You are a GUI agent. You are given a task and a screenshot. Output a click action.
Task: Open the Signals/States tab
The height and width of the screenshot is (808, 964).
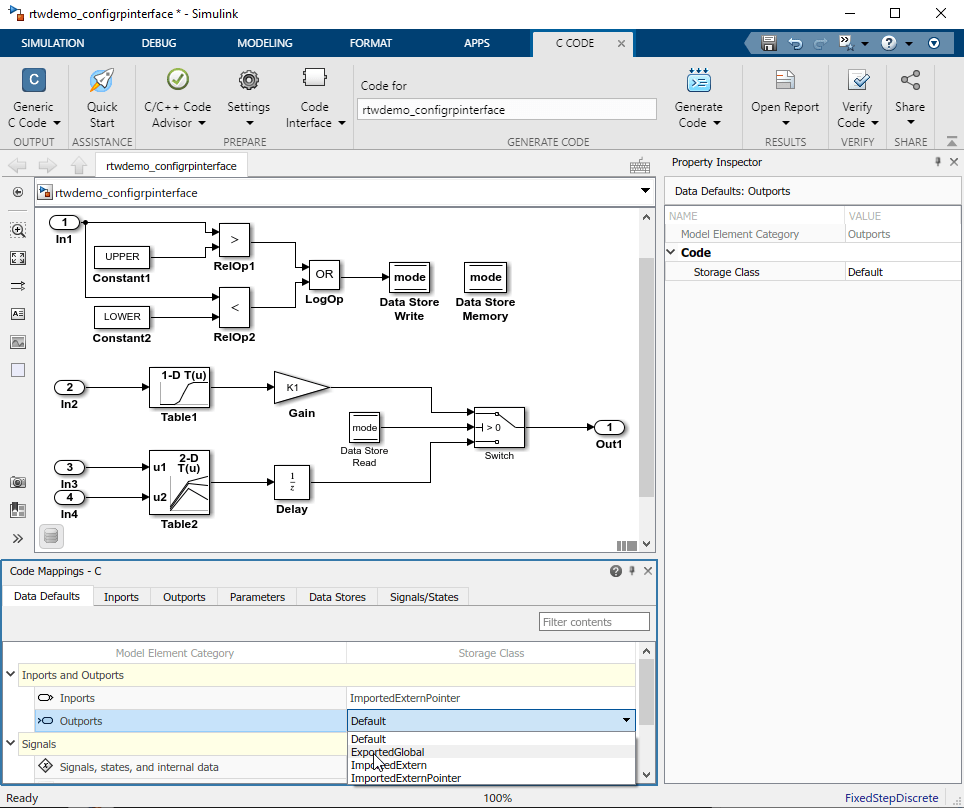pyautogui.click(x=424, y=597)
